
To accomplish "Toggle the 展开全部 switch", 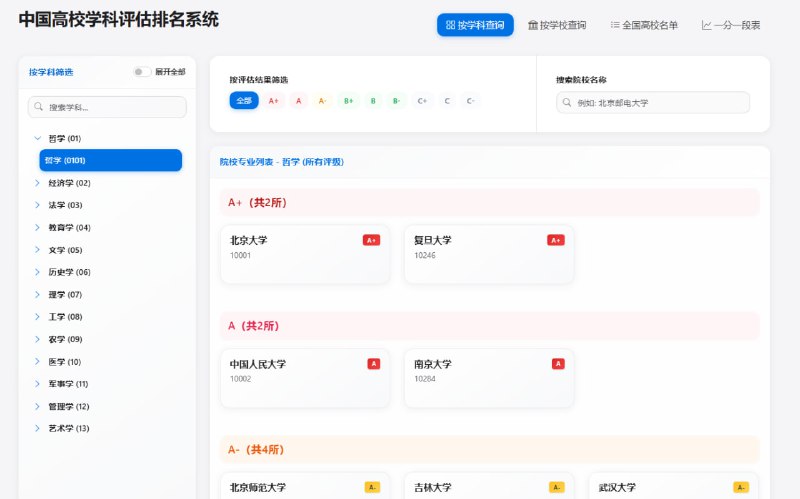I will [143, 72].
